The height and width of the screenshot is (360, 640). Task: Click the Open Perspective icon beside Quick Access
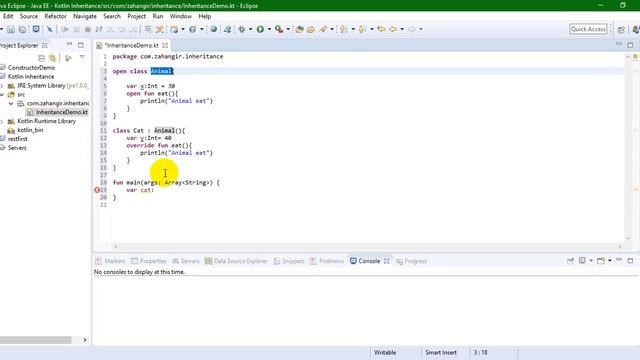click(621, 29)
